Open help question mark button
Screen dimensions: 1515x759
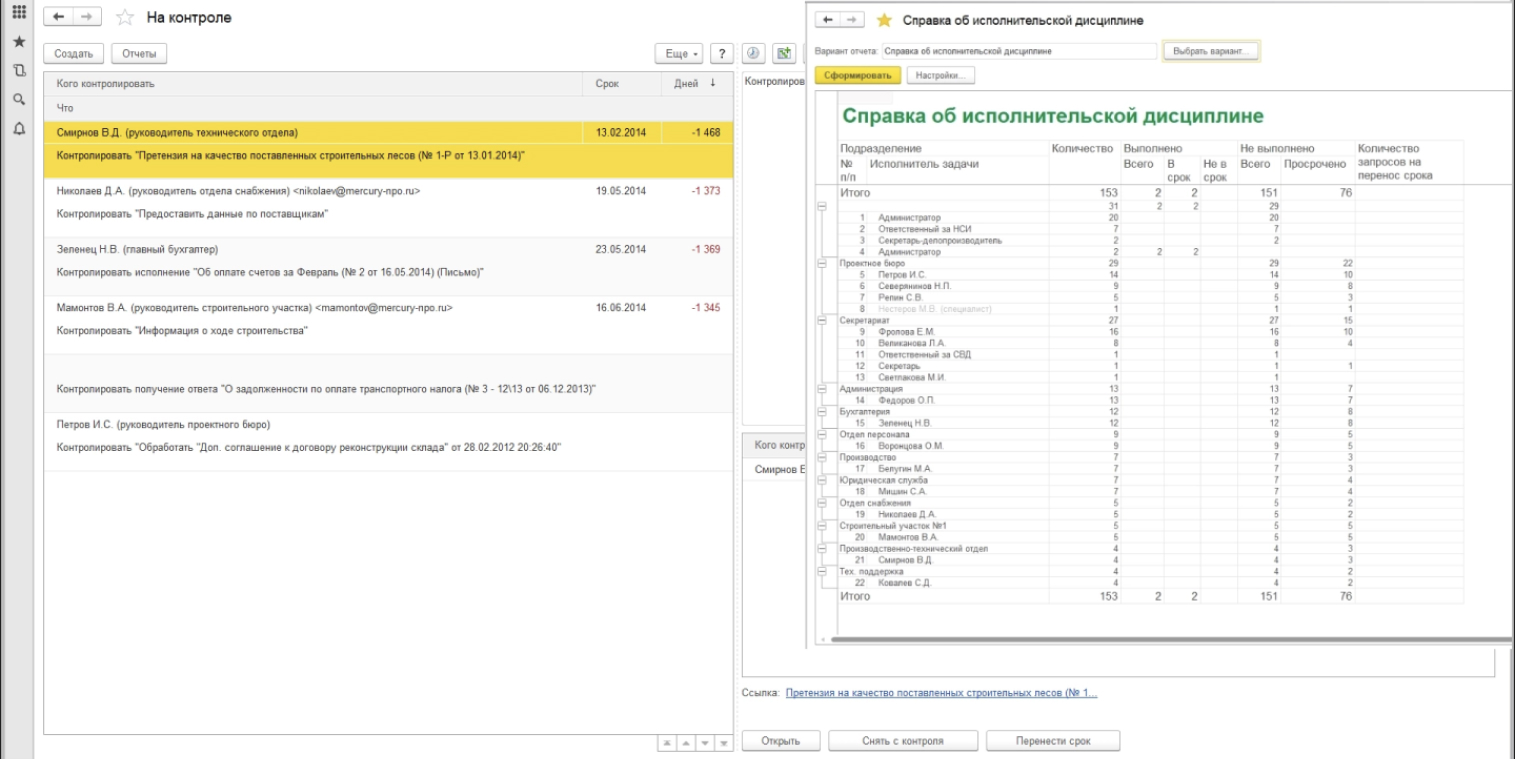coord(721,54)
